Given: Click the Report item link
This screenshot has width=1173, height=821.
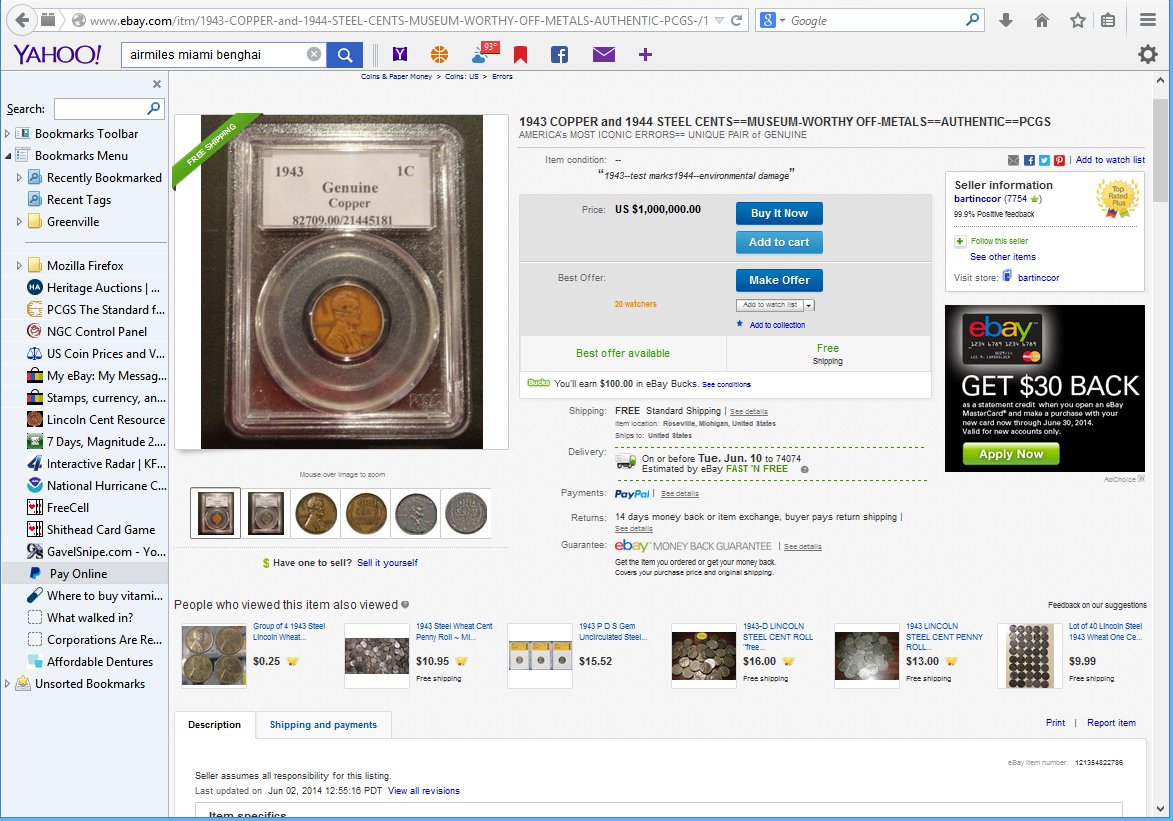Looking at the screenshot, I should pyautogui.click(x=1111, y=723).
